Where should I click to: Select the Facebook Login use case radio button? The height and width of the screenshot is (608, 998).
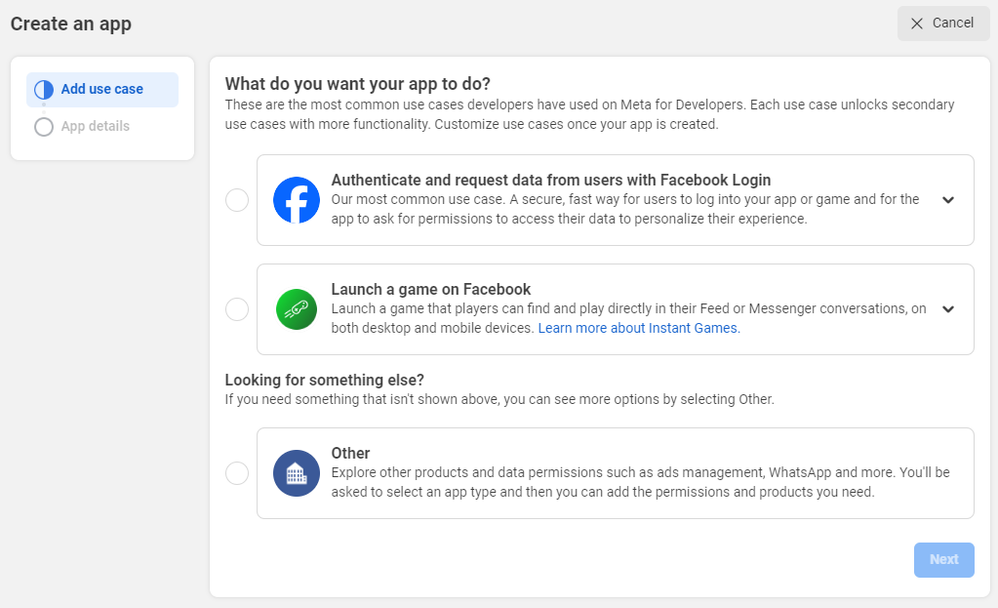tap(237, 200)
